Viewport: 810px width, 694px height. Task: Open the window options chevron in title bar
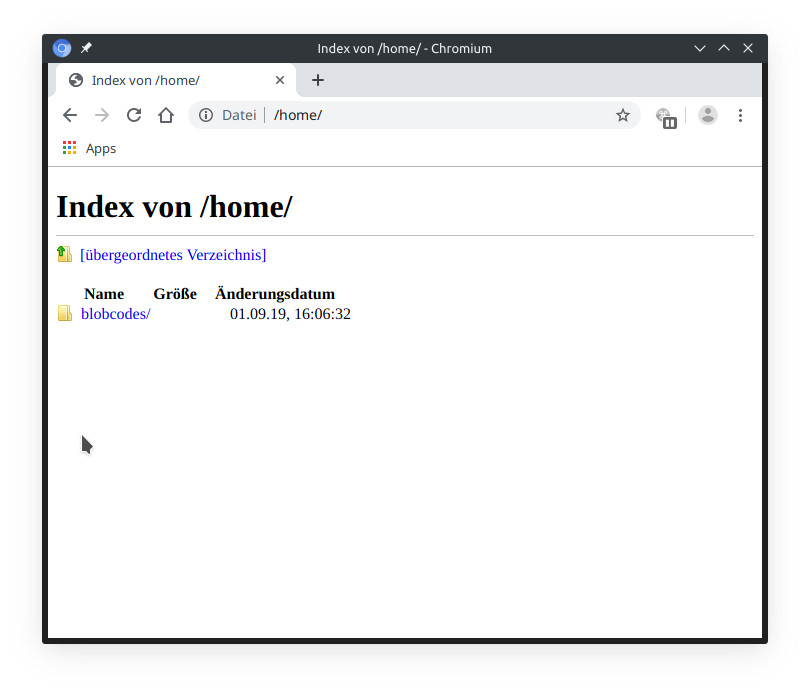click(x=699, y=47)
